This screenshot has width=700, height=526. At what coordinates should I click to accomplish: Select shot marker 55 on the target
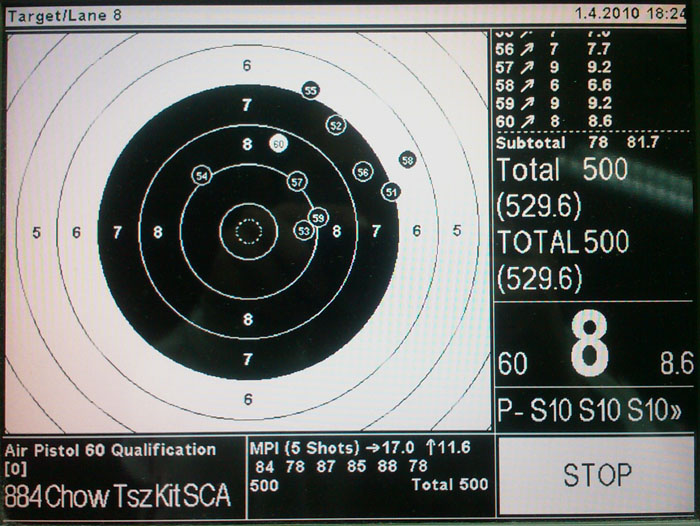310,91
